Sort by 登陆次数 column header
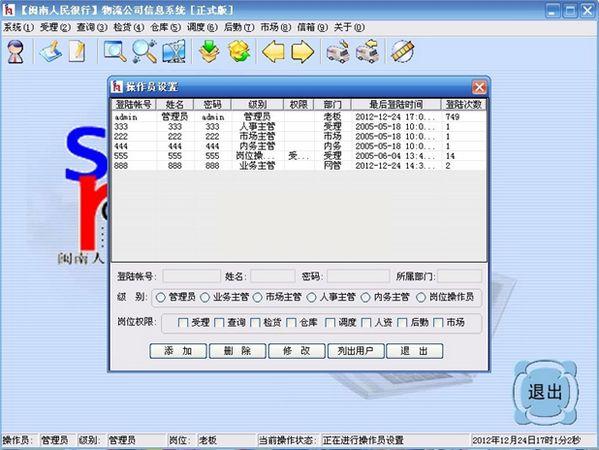The image size is (599, 450). tap(463, 104)
